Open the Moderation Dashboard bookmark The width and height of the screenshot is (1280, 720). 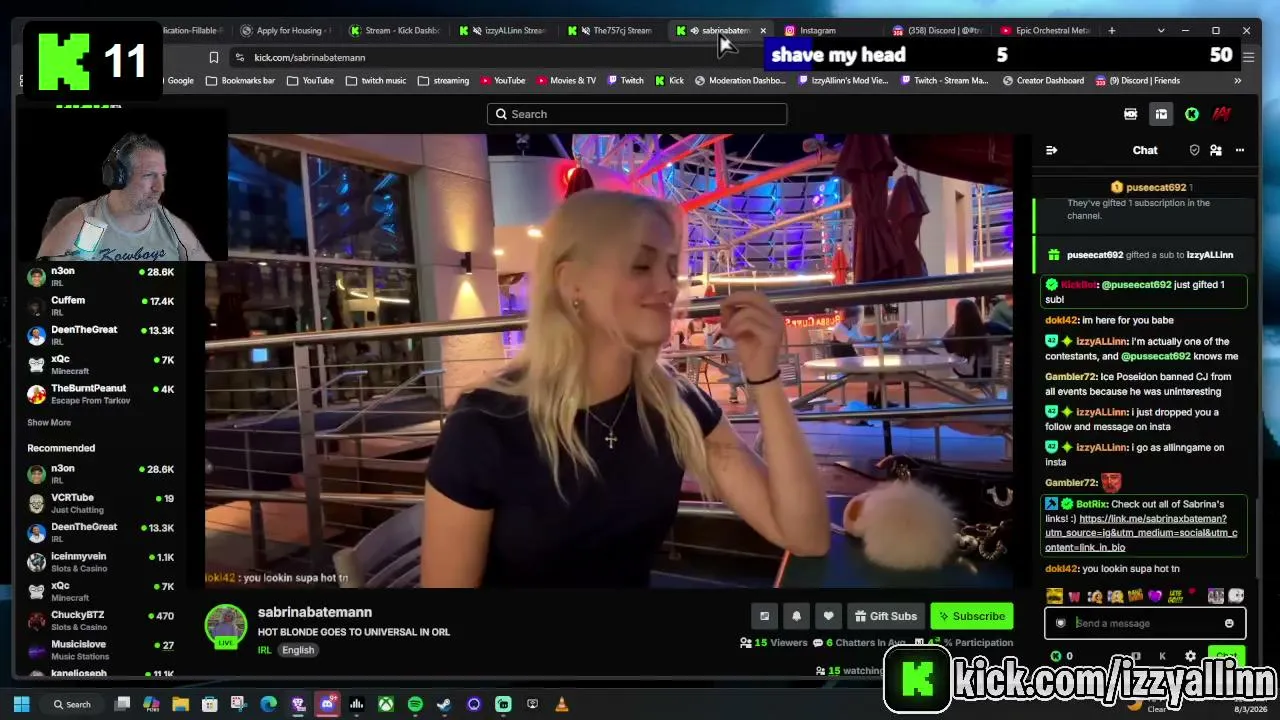point(739,81)
